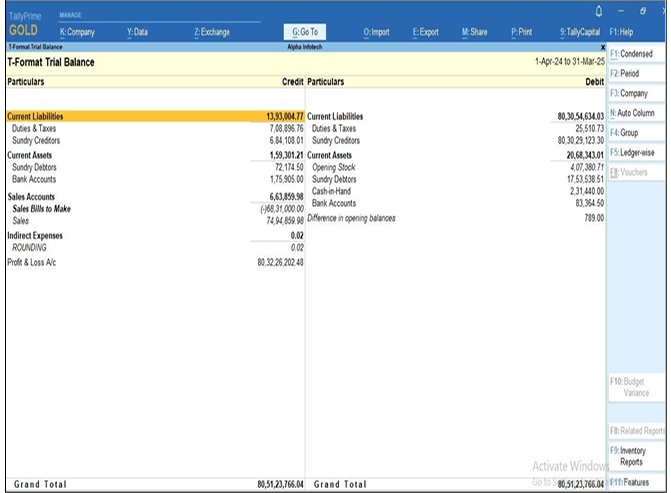This screenshot has width=671, height=493.
Task: Click the Opening Stock amount 4,07,380.71
Action: tap(587, 167)
